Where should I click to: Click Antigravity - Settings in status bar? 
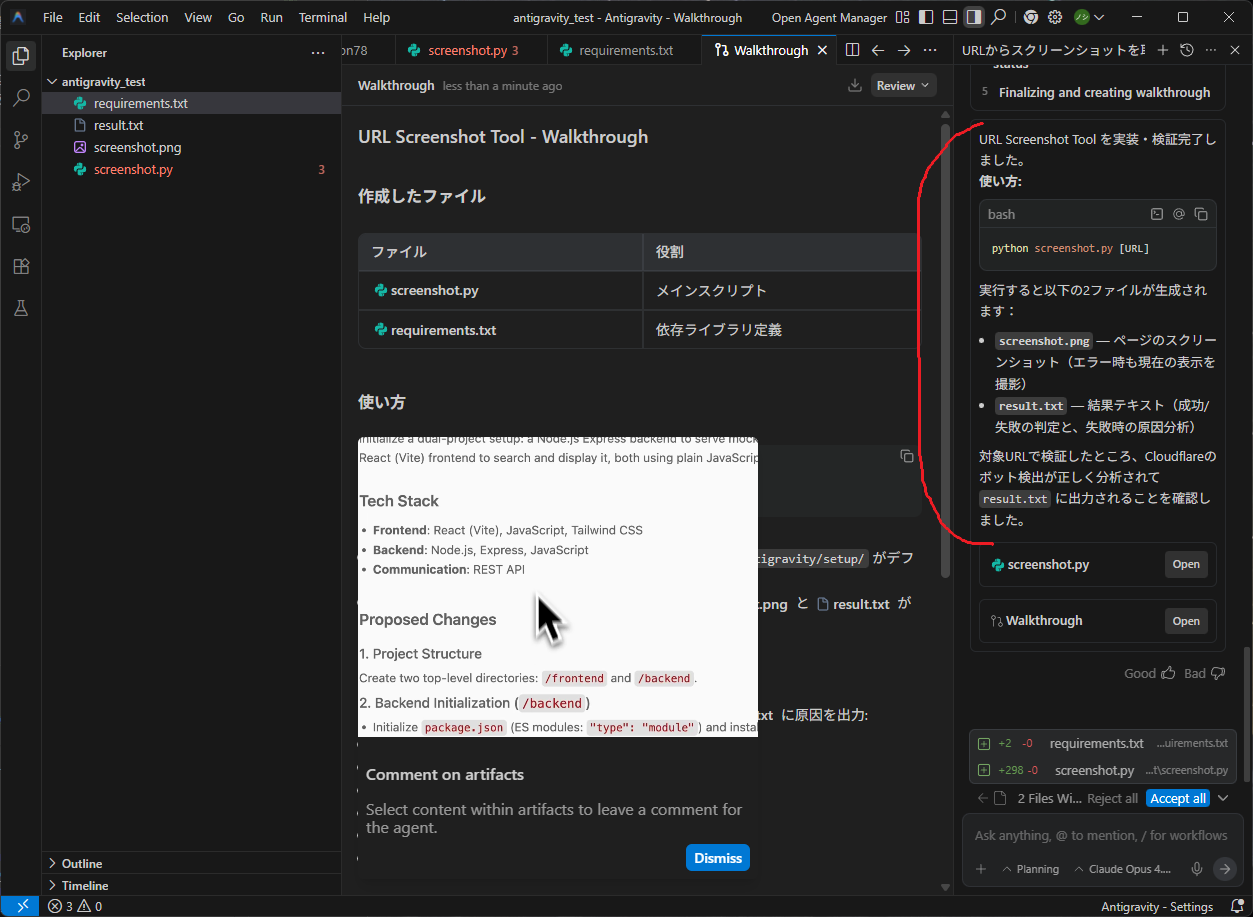(x=1157, y=906)
